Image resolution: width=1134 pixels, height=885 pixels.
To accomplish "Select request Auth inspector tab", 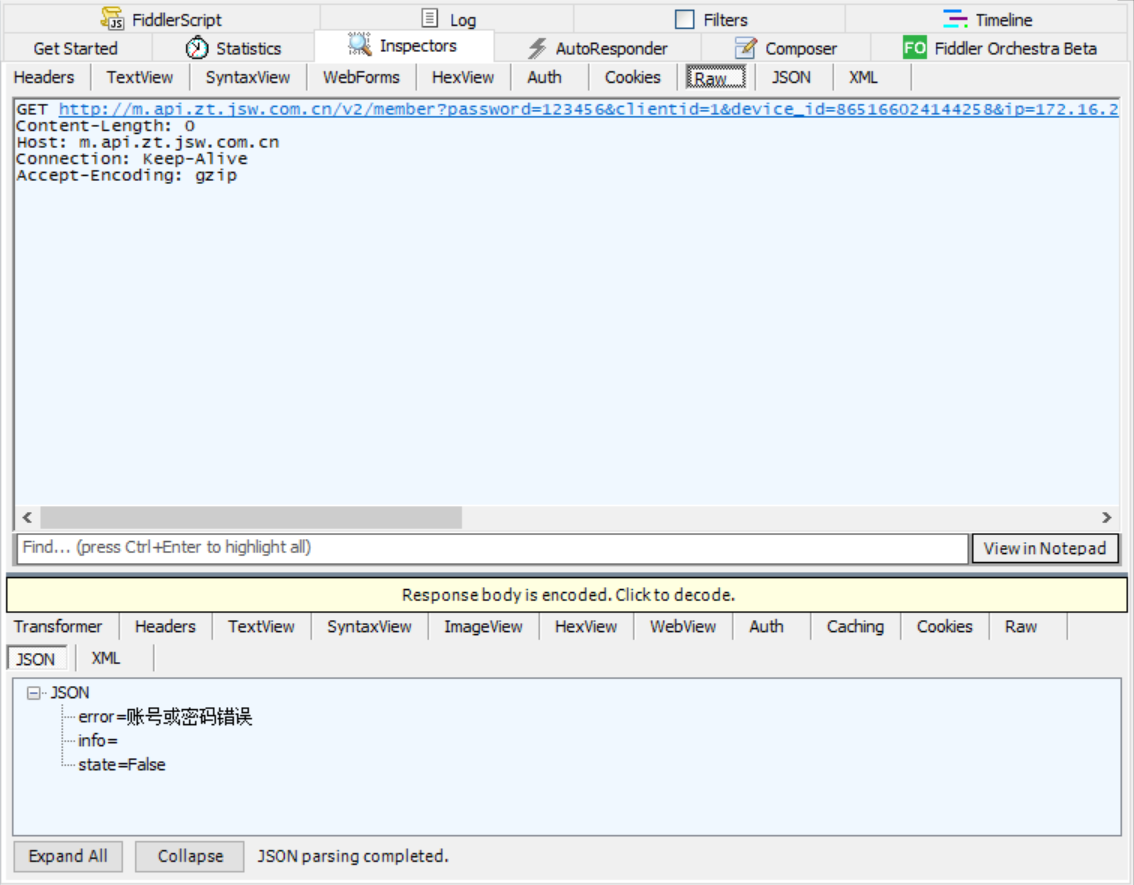I will (x=544, y=77).
